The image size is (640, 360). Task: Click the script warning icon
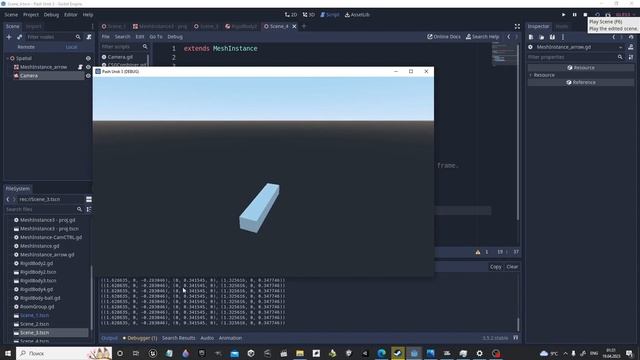[x=478, y=252]
